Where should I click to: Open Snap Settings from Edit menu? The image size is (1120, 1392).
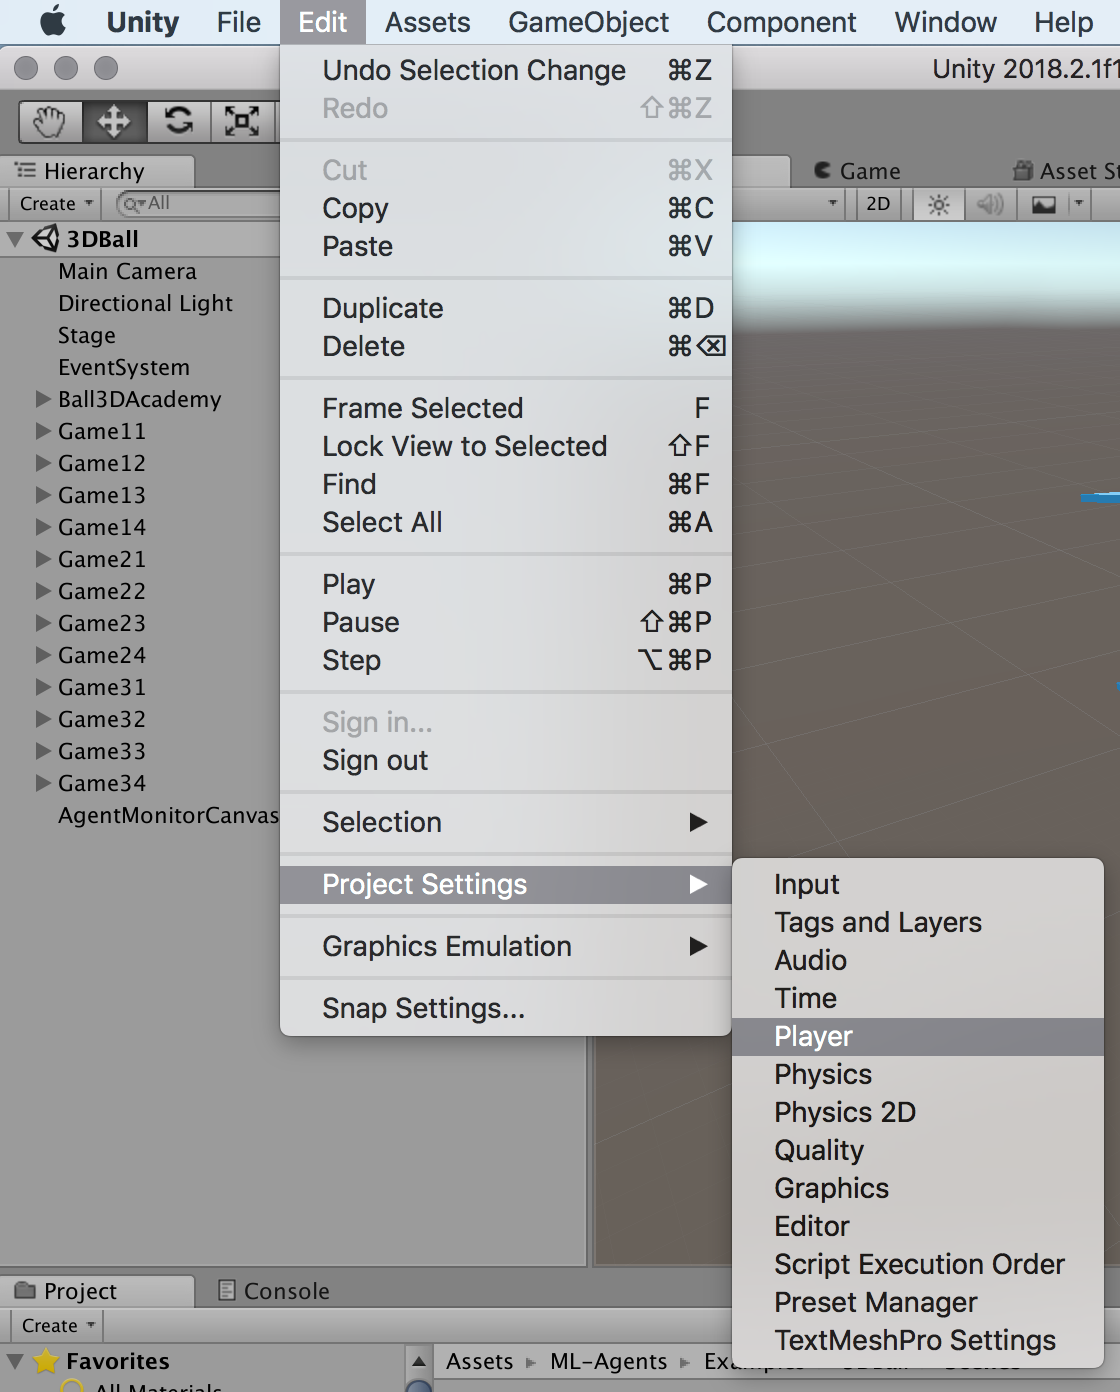(423, 1008)
